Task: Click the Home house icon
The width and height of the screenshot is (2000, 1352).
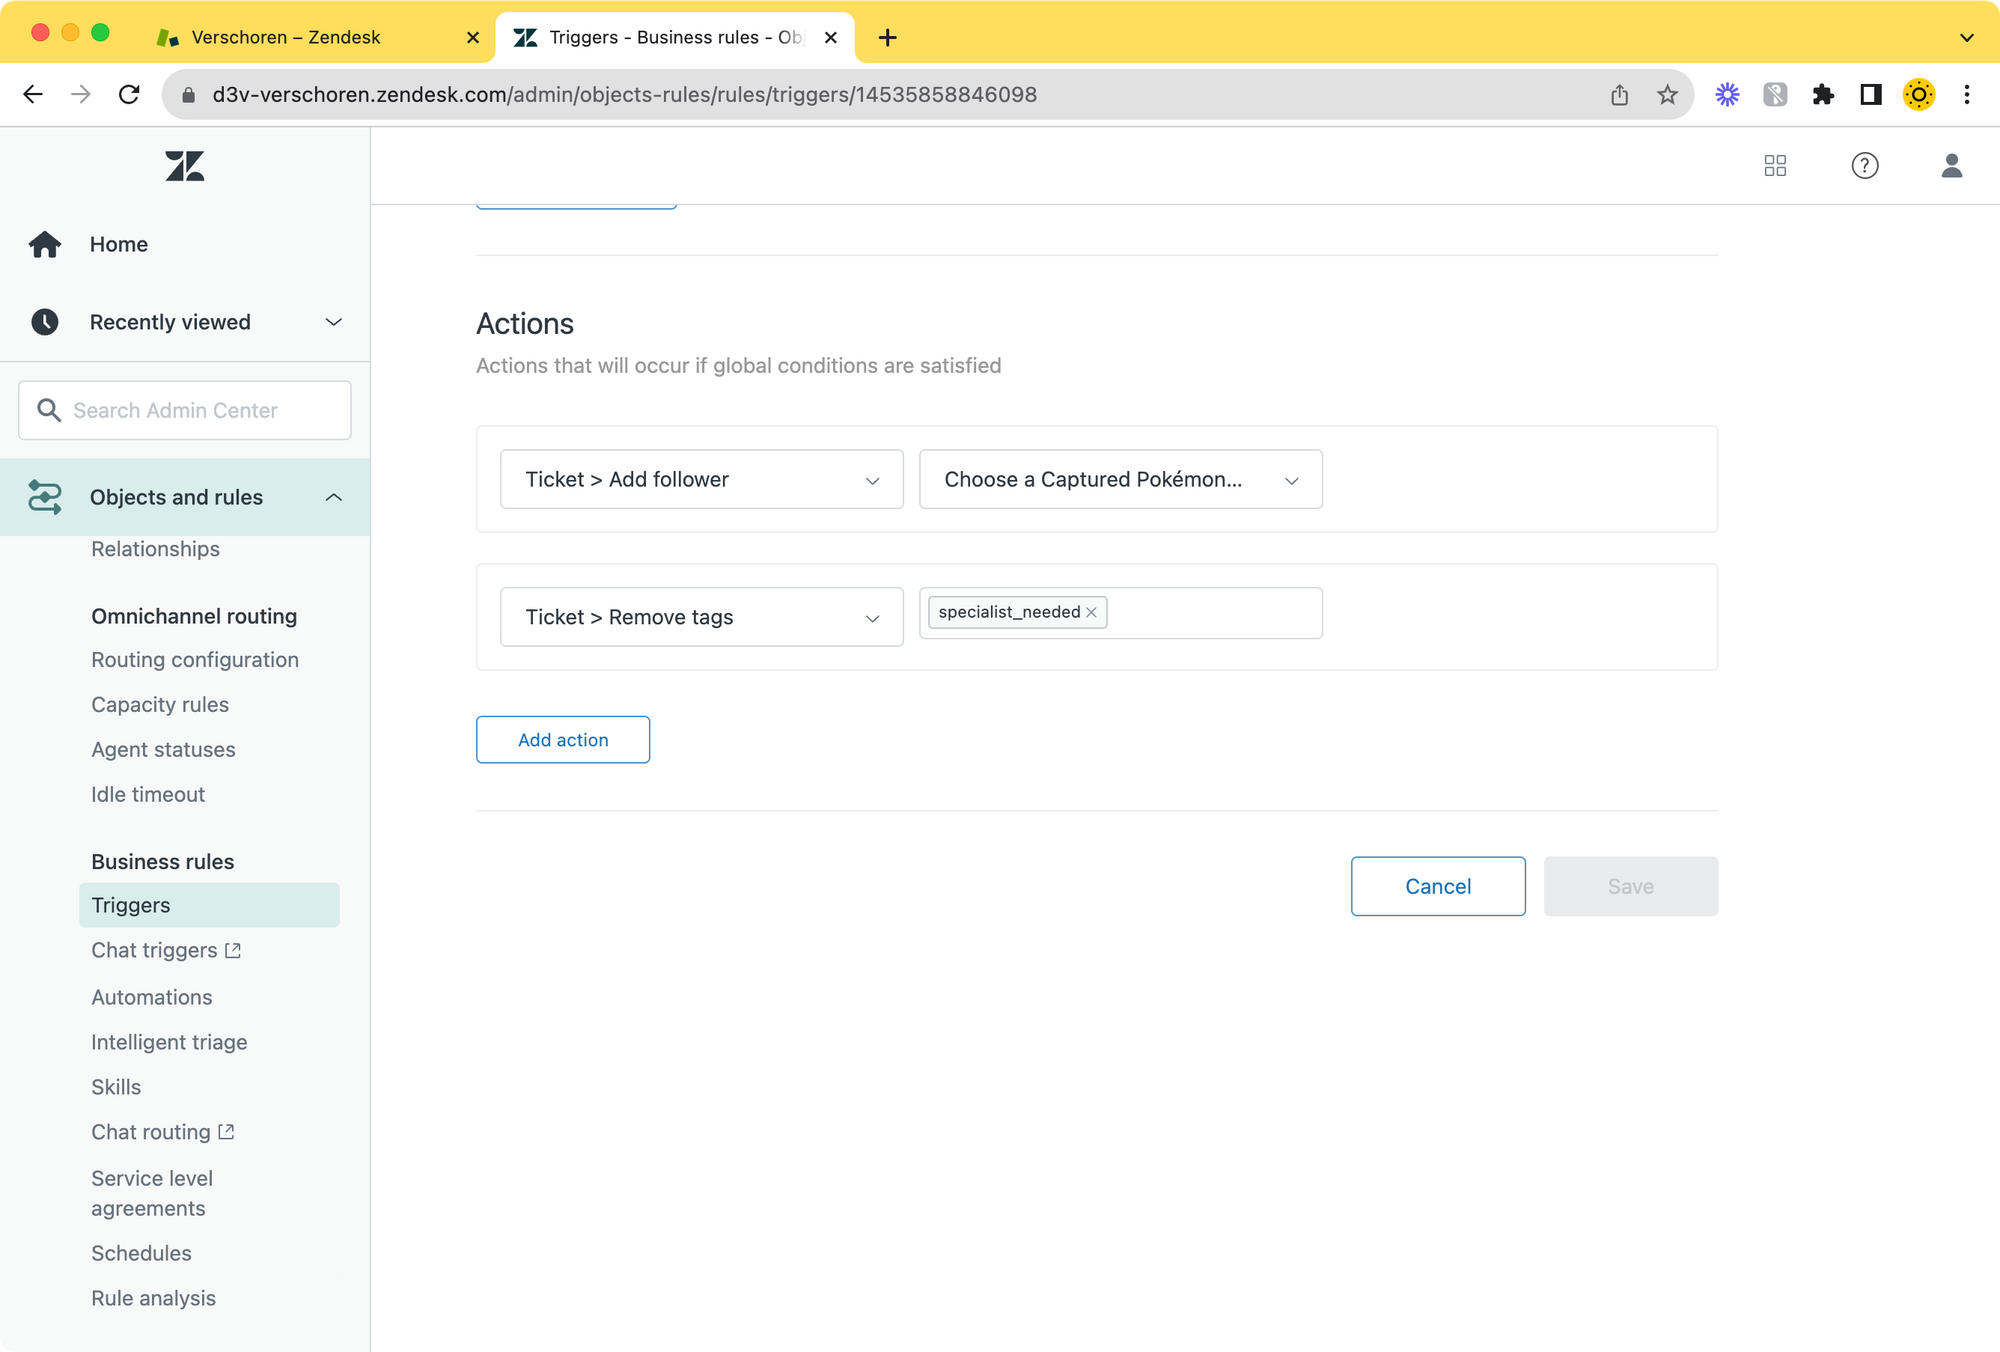Action: pos(45,244)
